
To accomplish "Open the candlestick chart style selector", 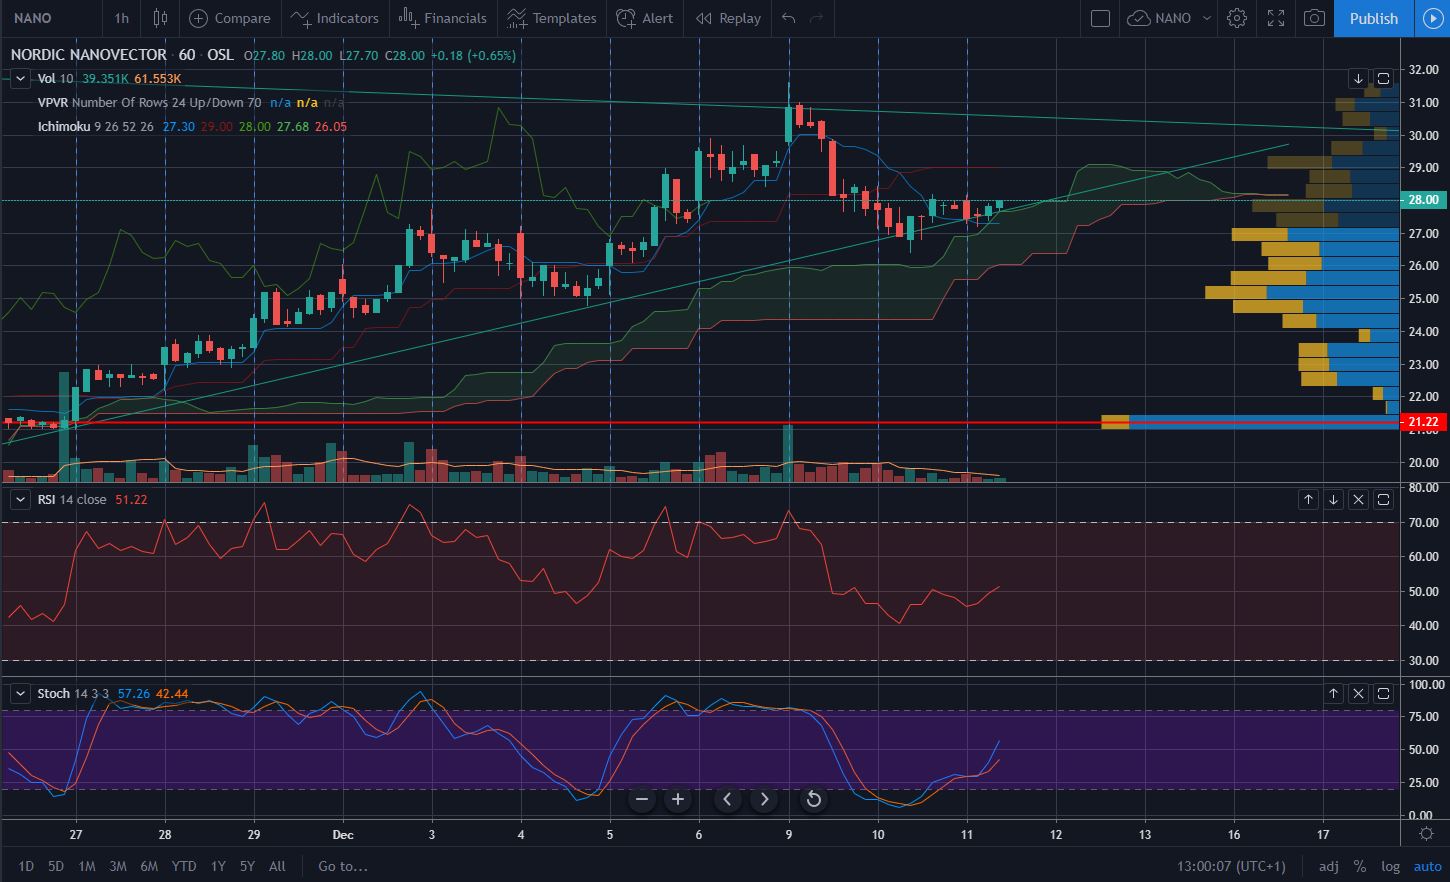I will 160,18.
